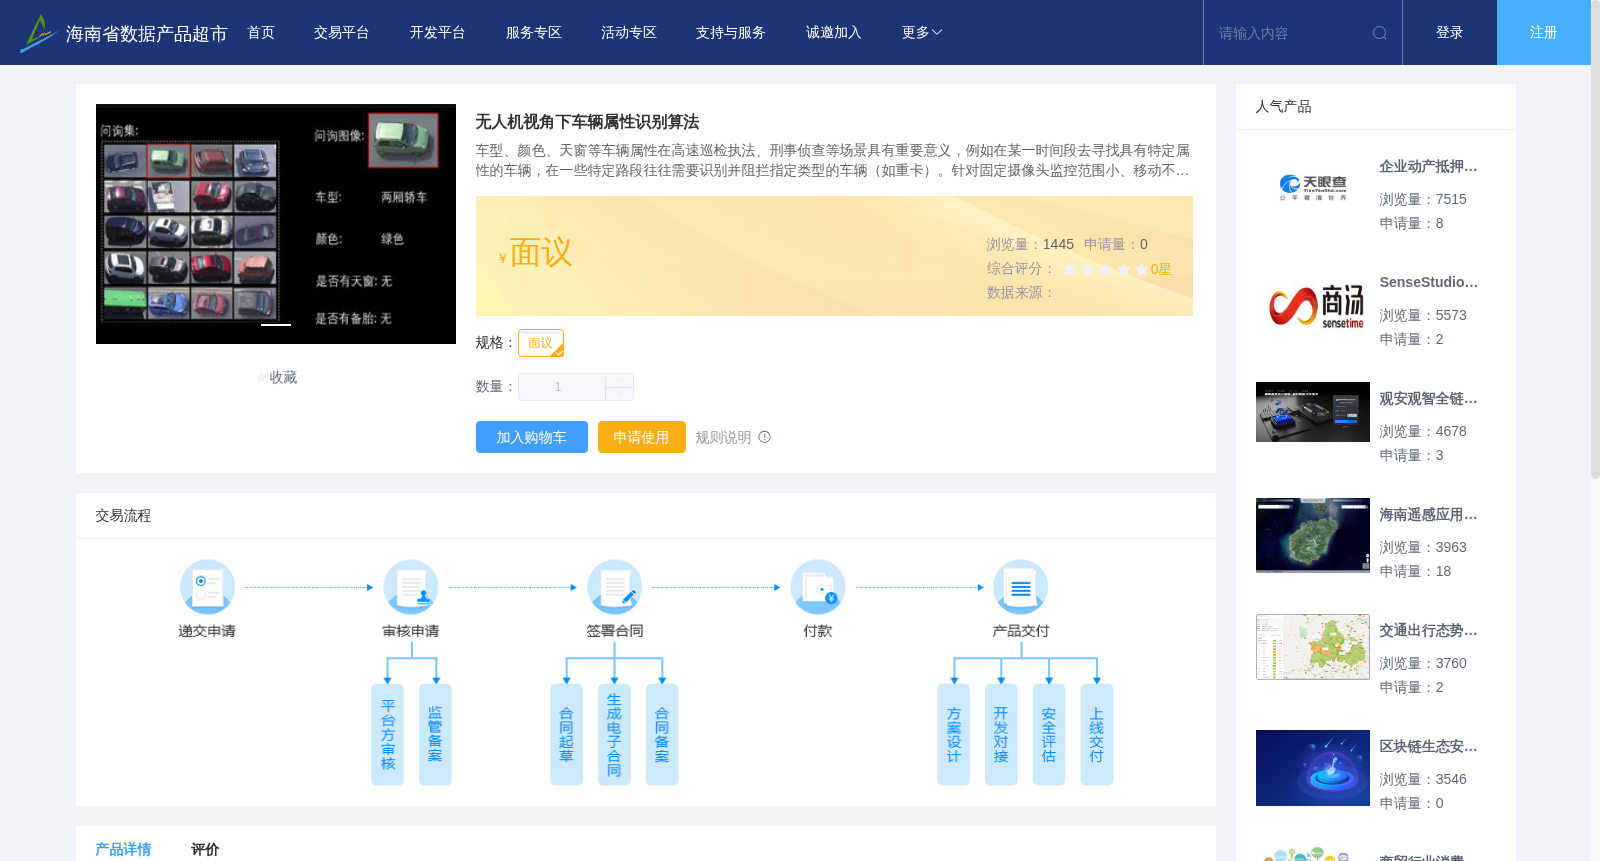Click the 交易流程 heading
Screen dimensions: 1600x861
click(123, 516)
